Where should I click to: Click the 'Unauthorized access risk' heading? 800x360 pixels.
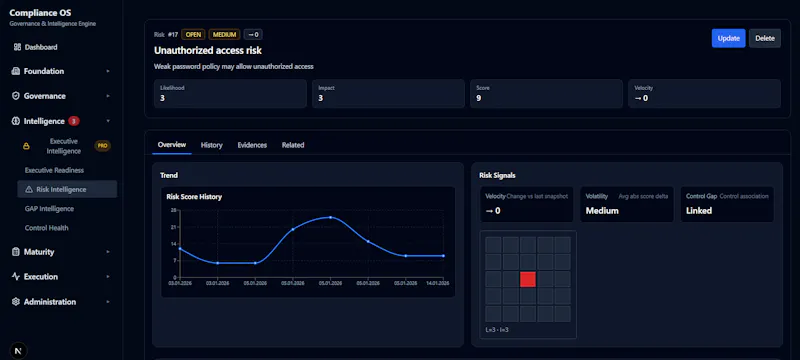tap(208, 50)
